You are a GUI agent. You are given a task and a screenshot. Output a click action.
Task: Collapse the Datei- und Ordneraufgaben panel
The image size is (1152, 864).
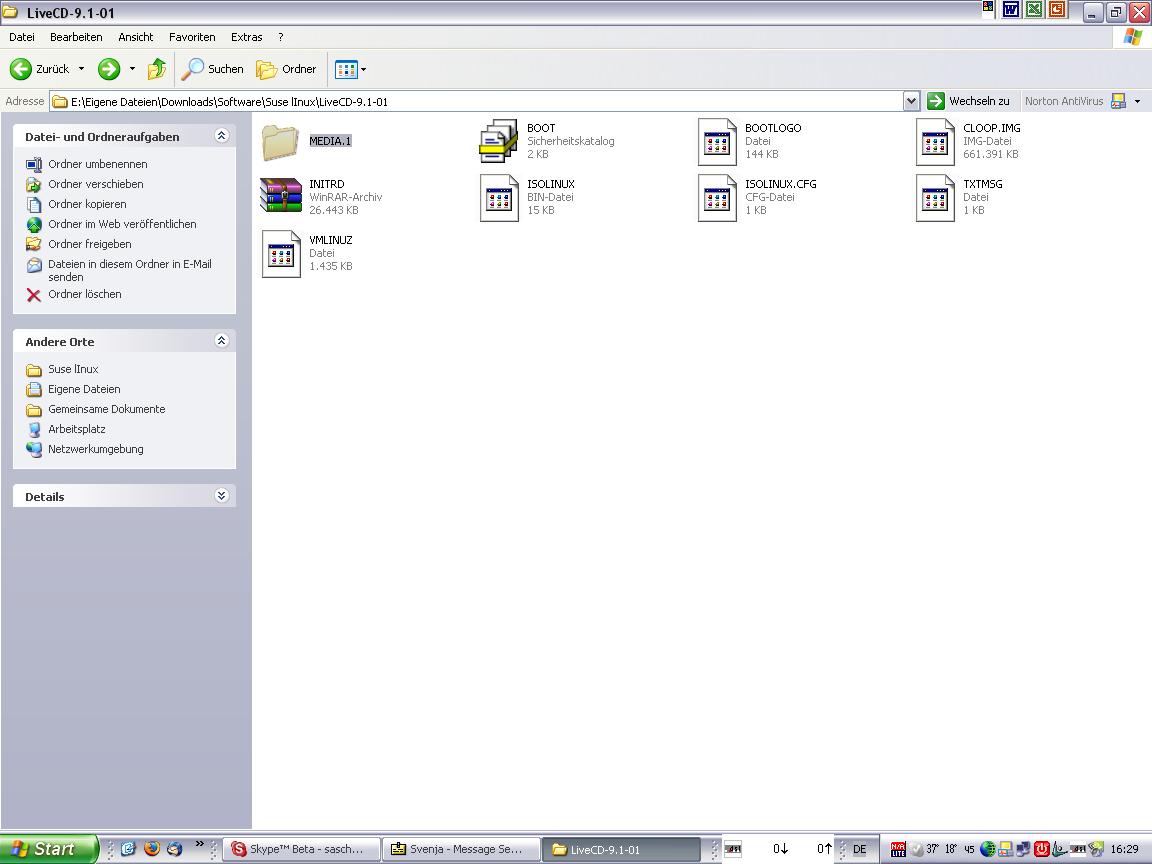pyautogui.click(x=221, y=136)
